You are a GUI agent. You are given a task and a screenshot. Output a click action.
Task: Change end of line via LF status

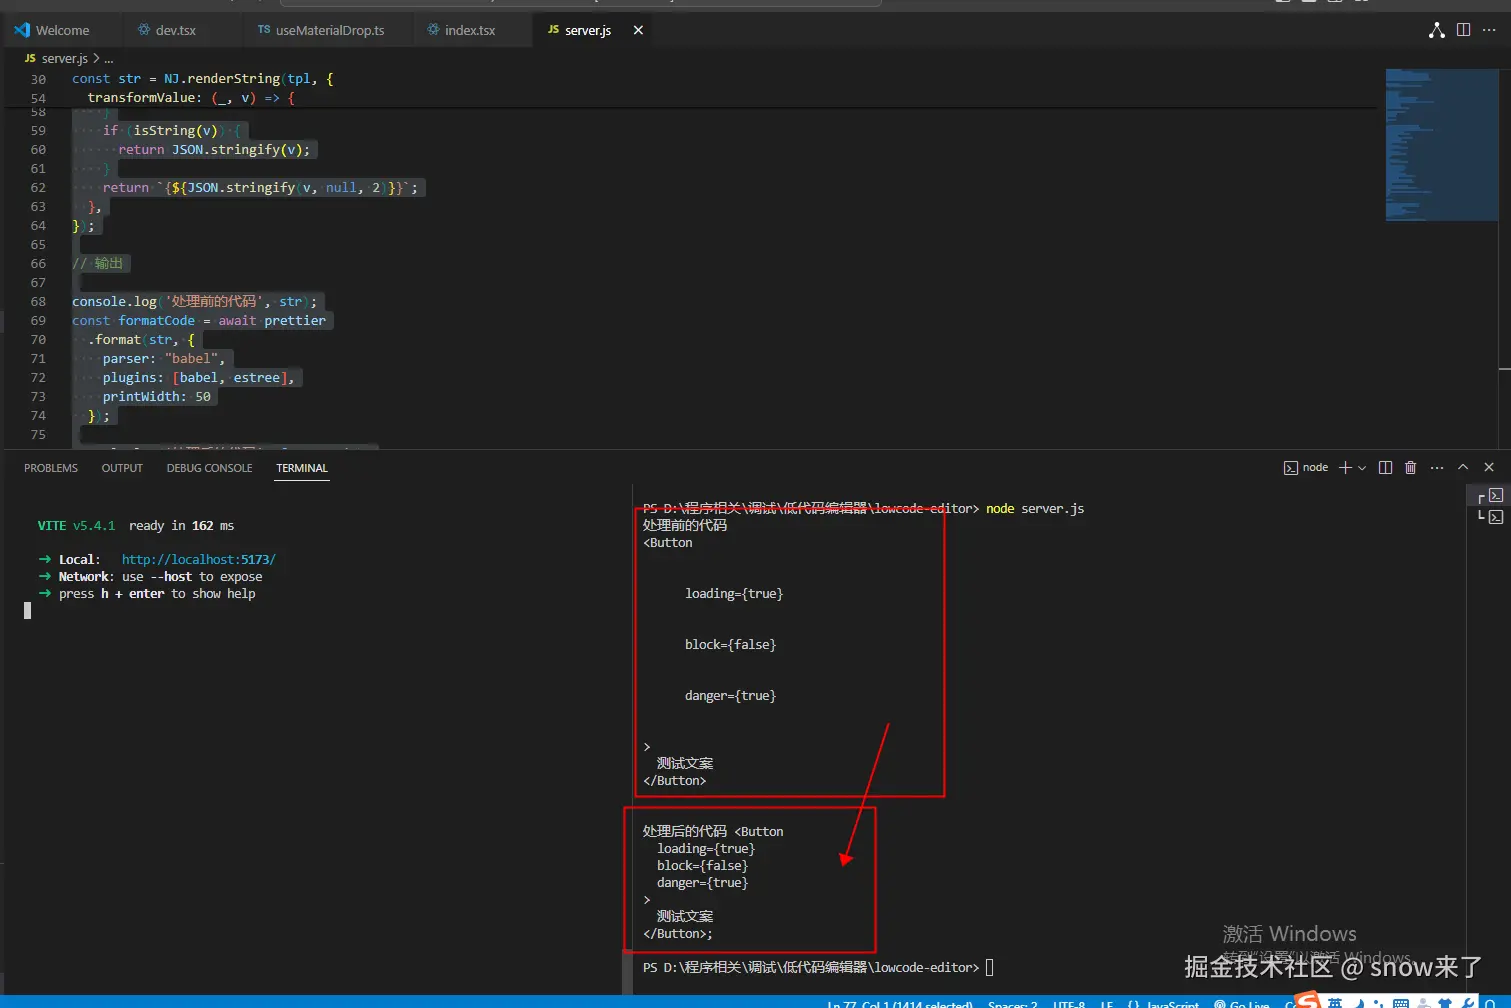point(1106,1004)
